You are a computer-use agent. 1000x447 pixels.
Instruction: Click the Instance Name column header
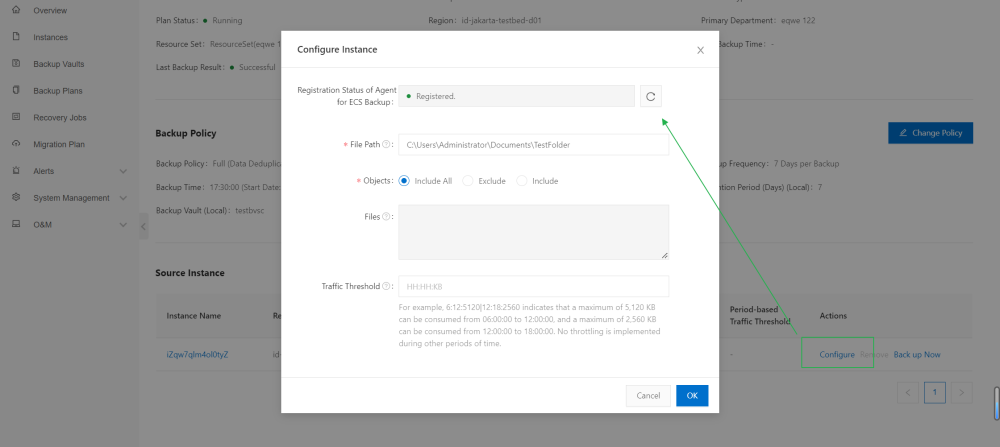(194, 316)
